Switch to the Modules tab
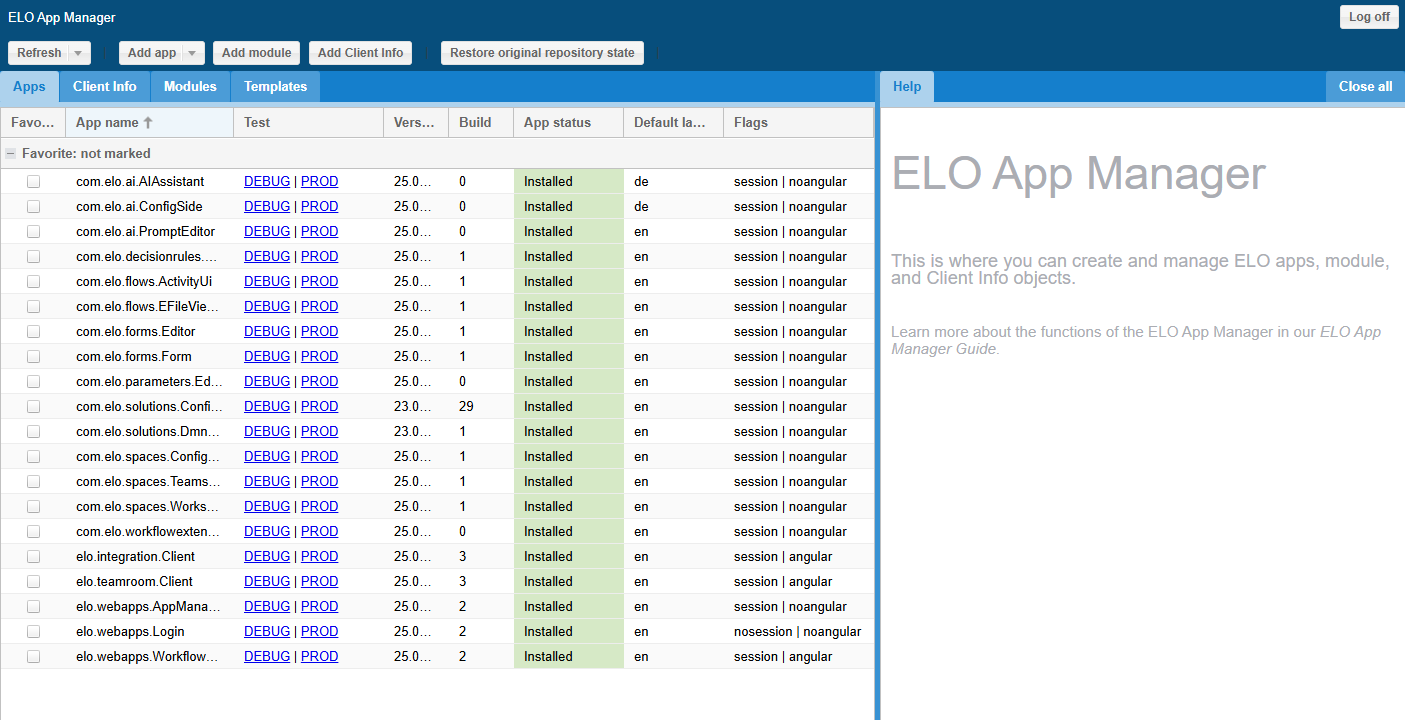Viewport: 1405px width, 720px height. coord(190,87)
